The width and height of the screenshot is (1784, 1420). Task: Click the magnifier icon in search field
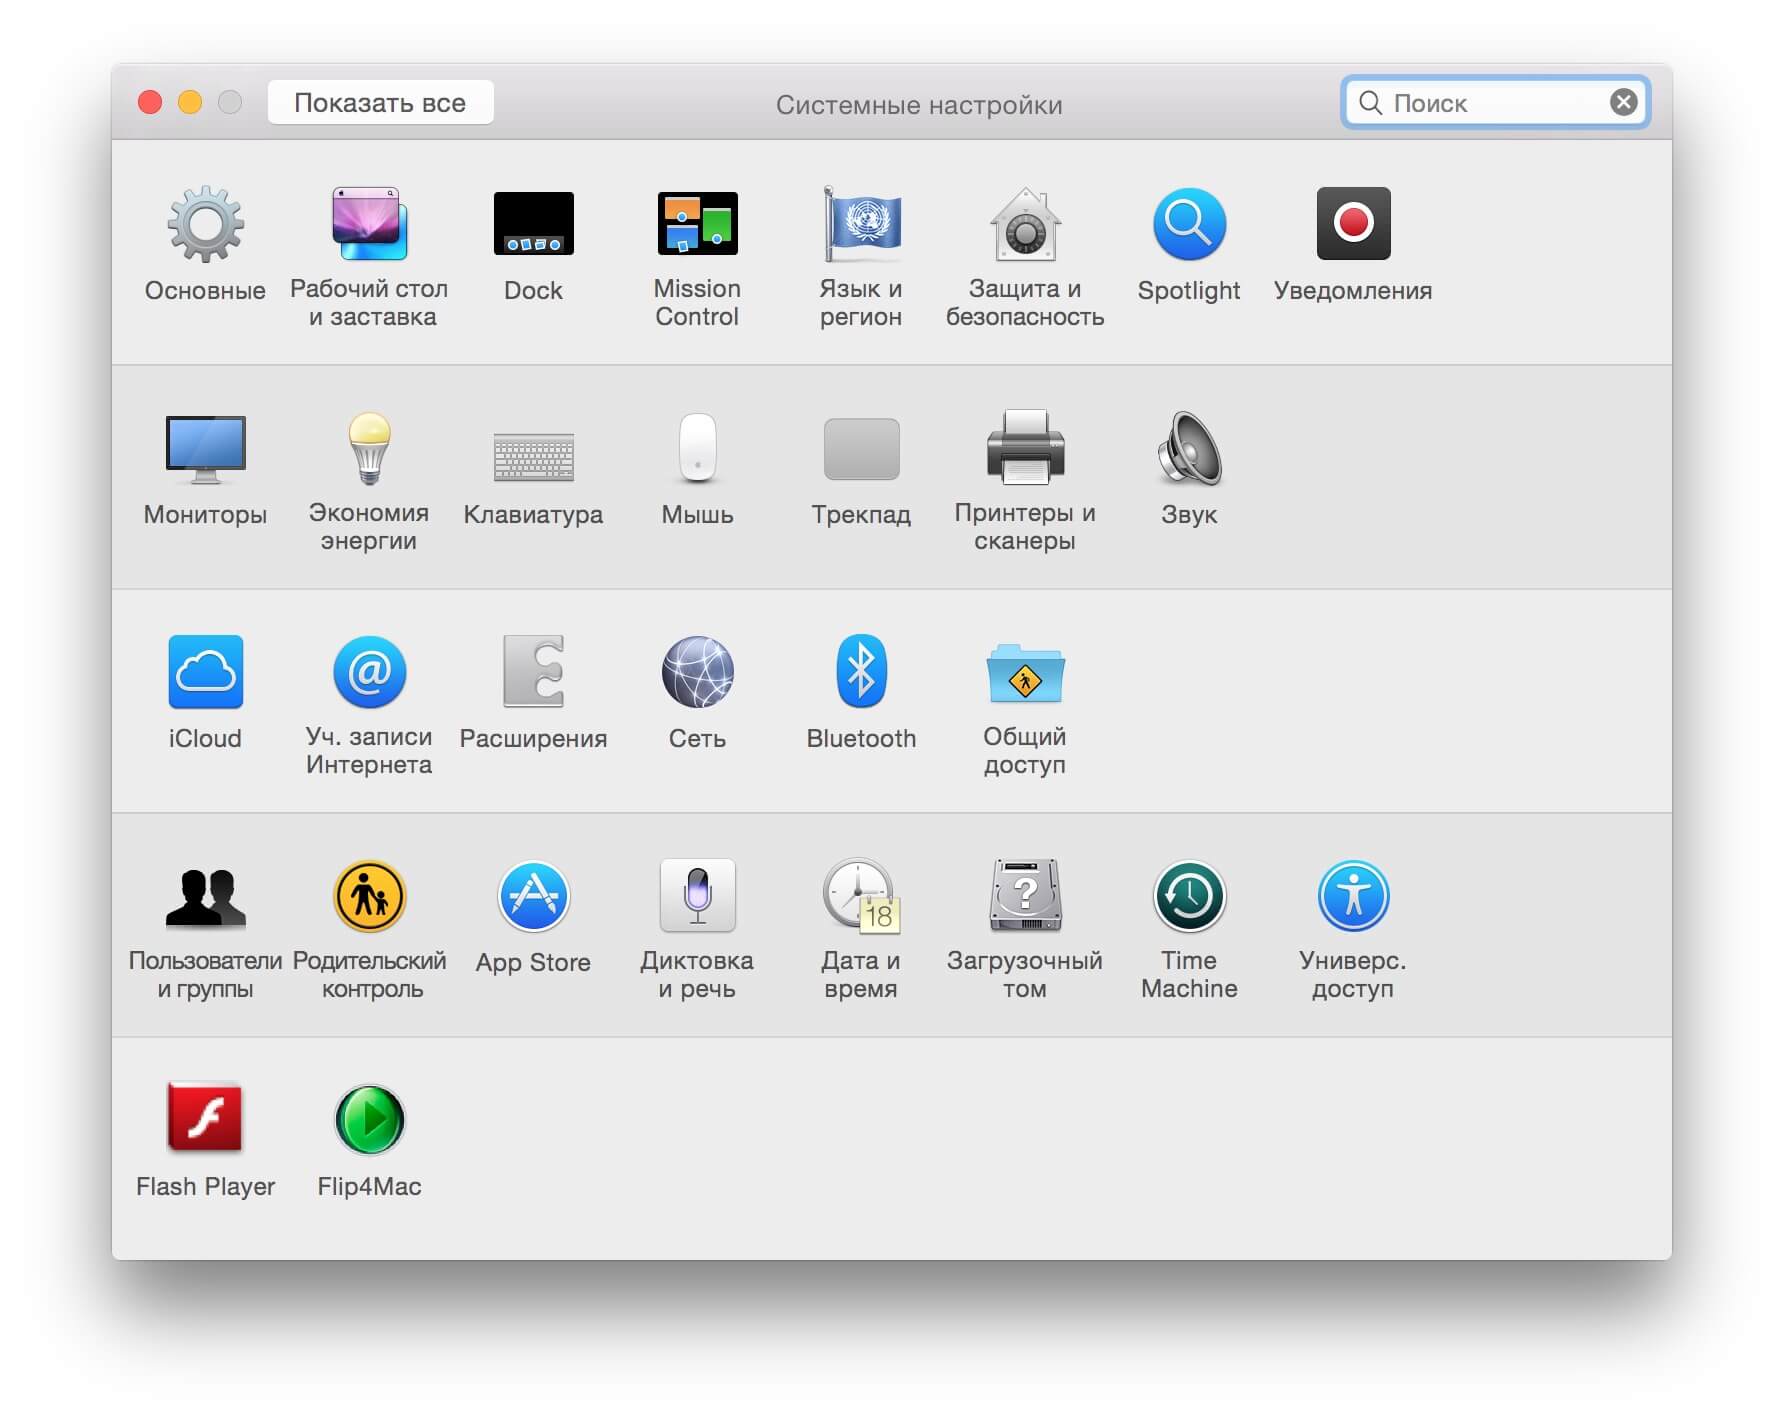[1370, 102]
